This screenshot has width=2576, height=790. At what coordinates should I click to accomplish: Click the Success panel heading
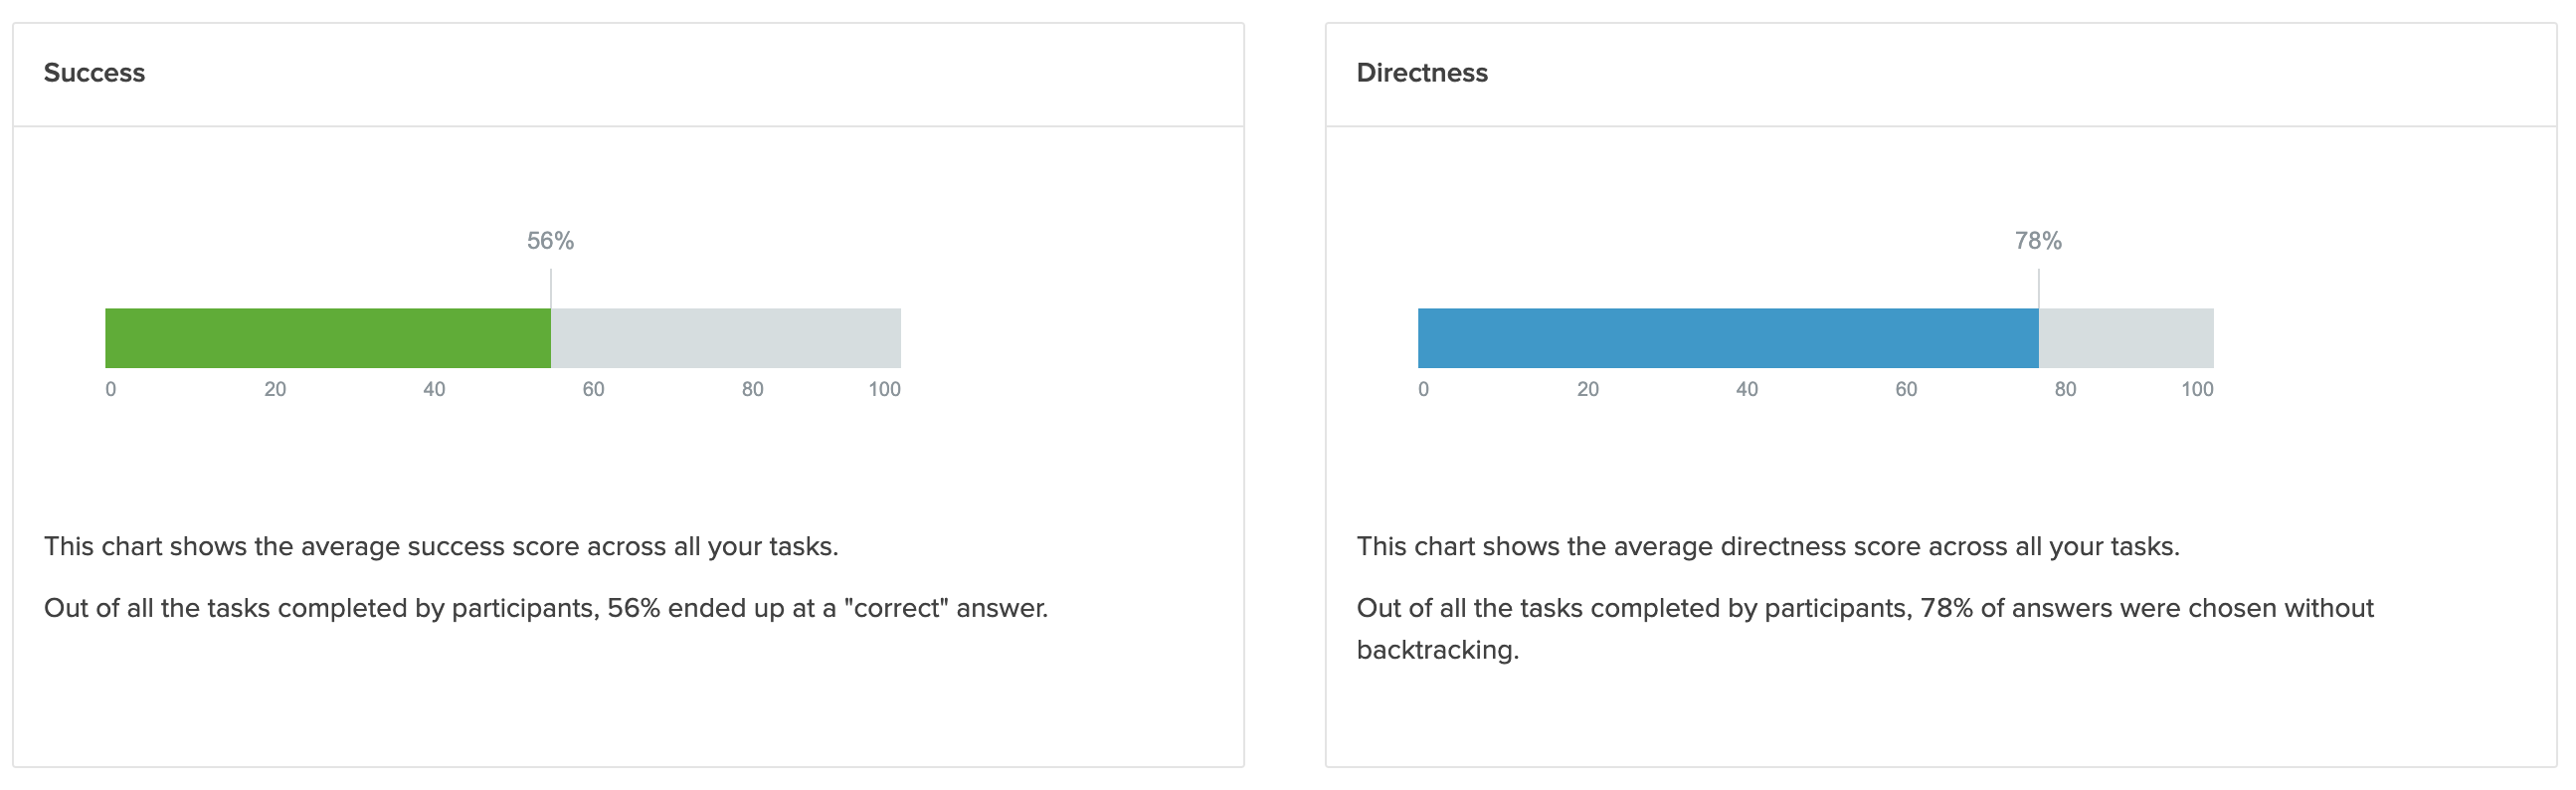point(94,73)
